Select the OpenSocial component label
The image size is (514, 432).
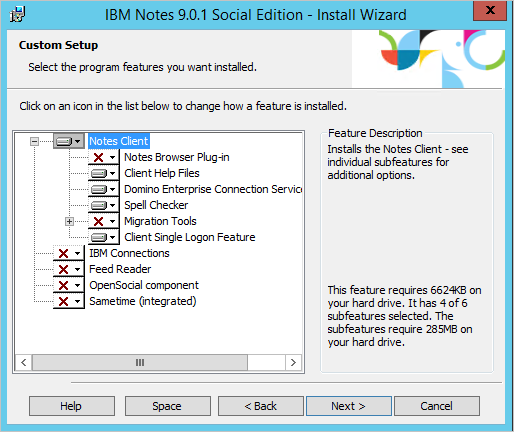144,285
